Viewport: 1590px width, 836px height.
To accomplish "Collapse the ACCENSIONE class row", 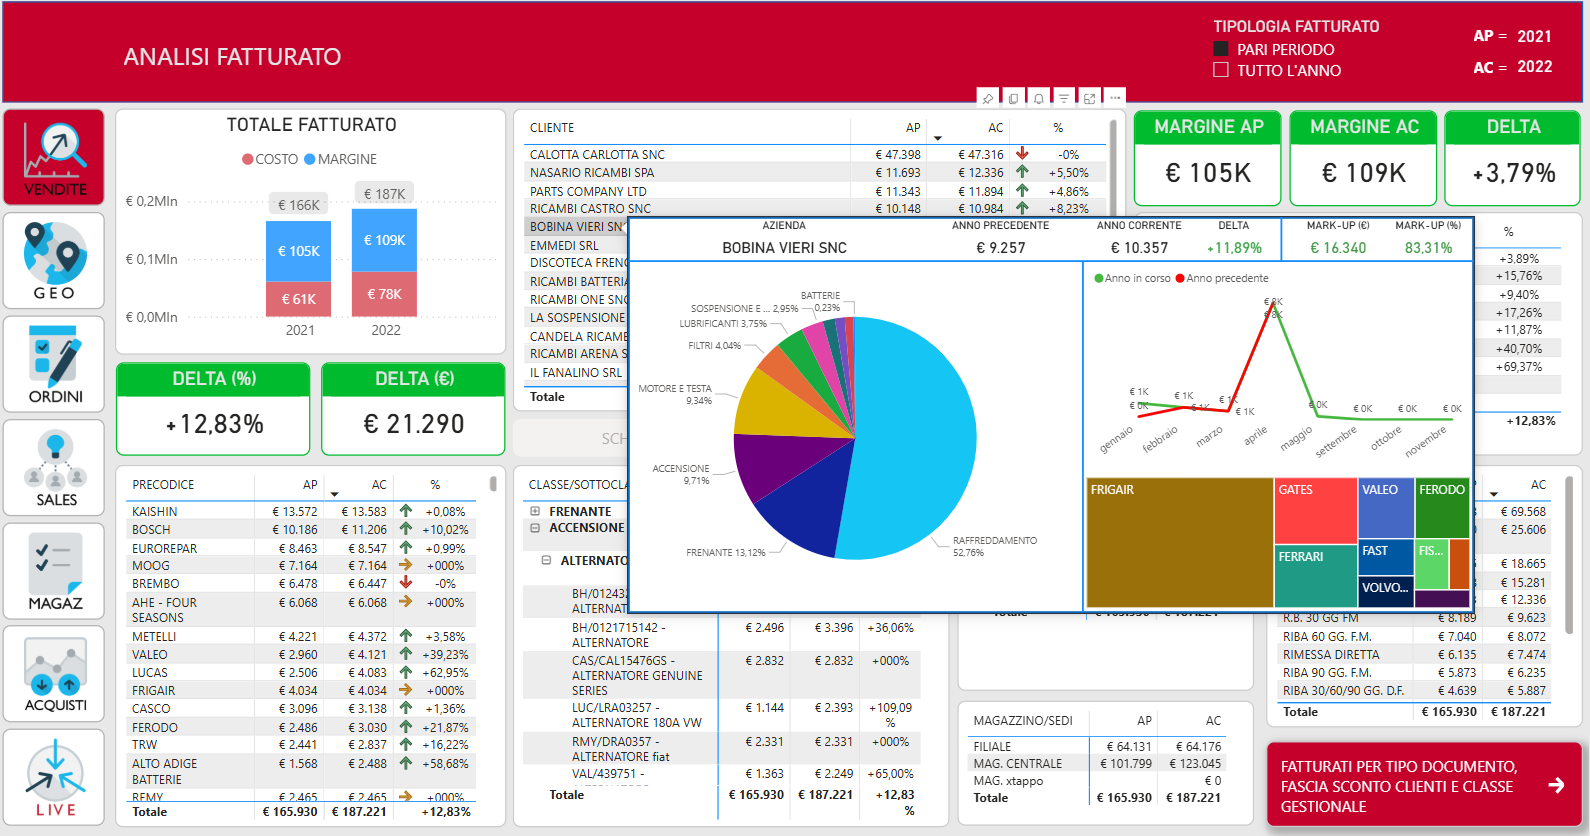I will [535, 528].
